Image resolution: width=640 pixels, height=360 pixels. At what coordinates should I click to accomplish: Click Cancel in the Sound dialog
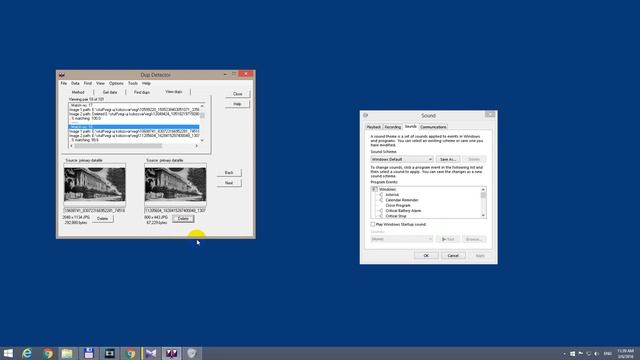coord(453,256)
